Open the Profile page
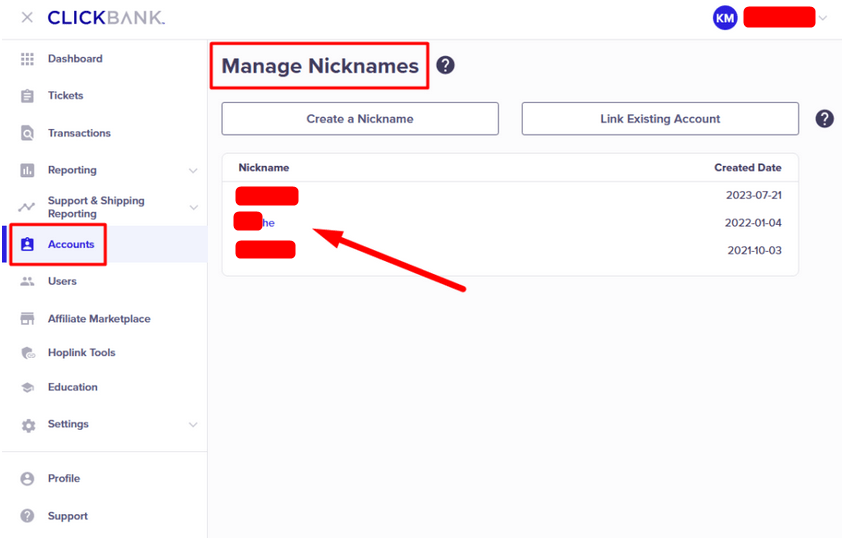 click(x=64, y=479)
